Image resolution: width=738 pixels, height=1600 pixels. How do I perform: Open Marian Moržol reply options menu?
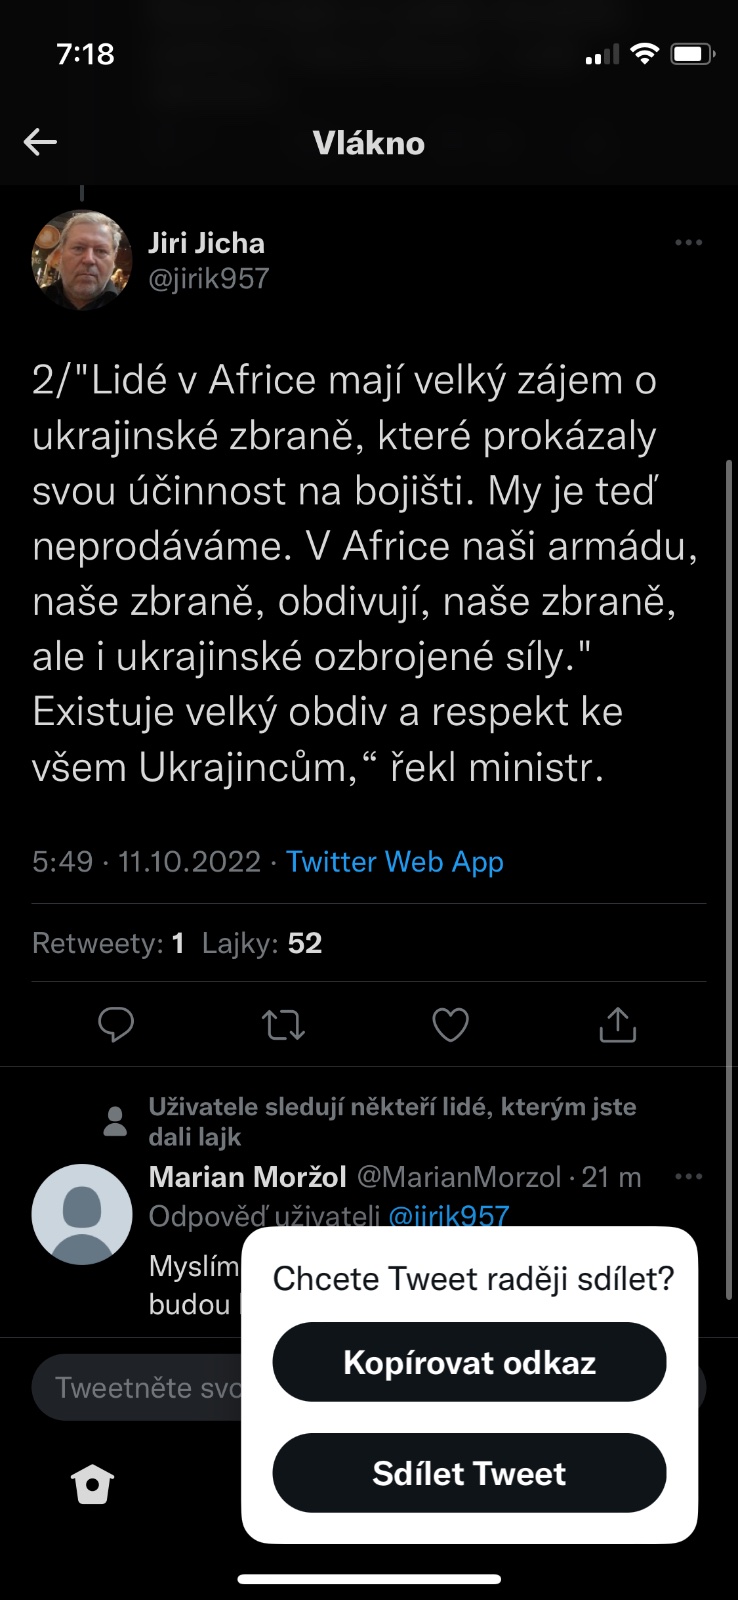(x=688, y=1177)
